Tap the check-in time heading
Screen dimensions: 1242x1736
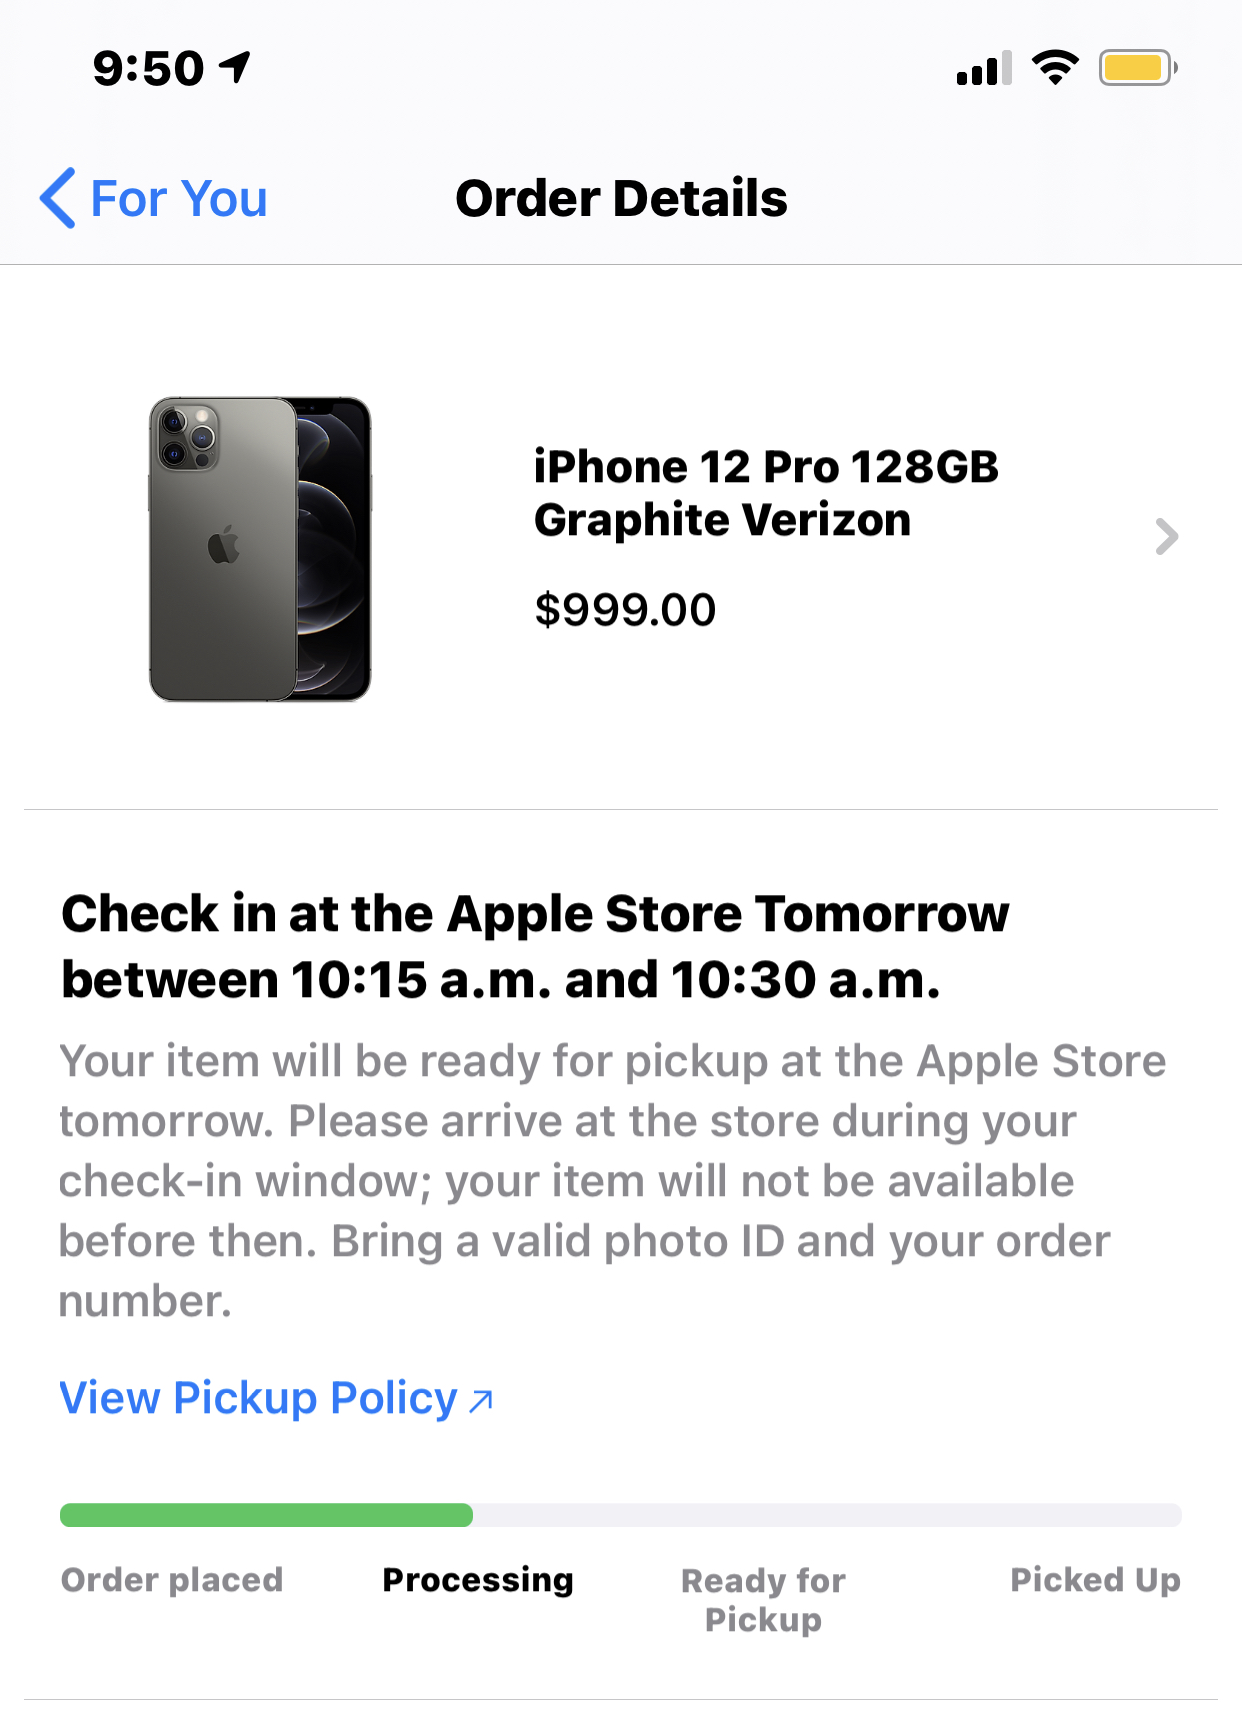(x=535, y=946)
